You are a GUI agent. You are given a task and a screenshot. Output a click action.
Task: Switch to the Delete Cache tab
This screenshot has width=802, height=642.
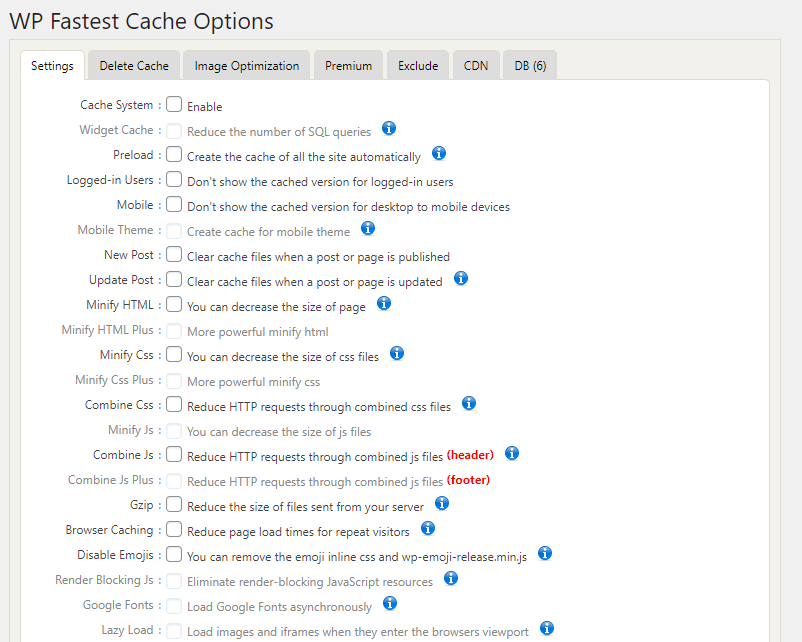(x=134, y=66)
